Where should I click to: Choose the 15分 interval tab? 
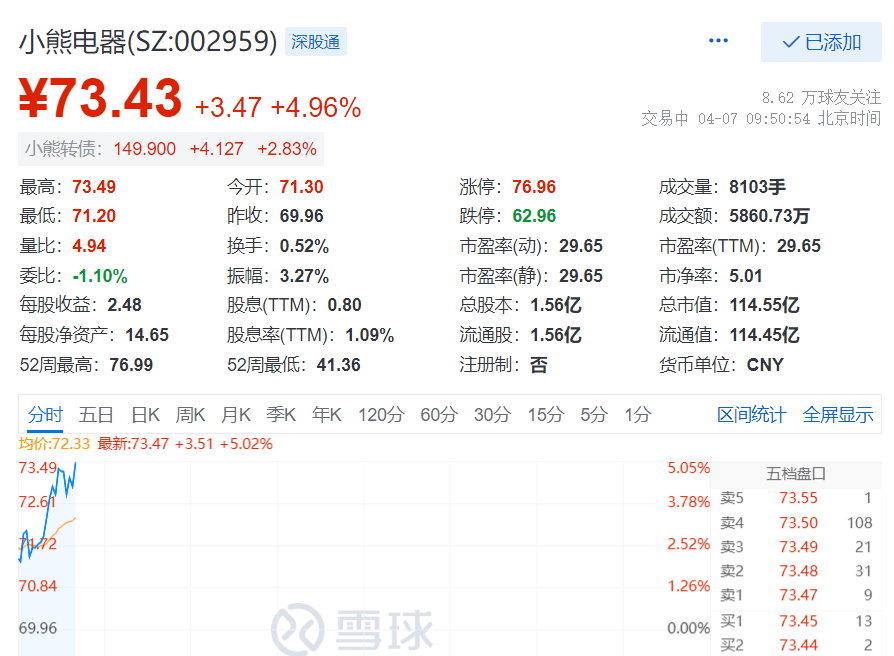click(545, 414)
